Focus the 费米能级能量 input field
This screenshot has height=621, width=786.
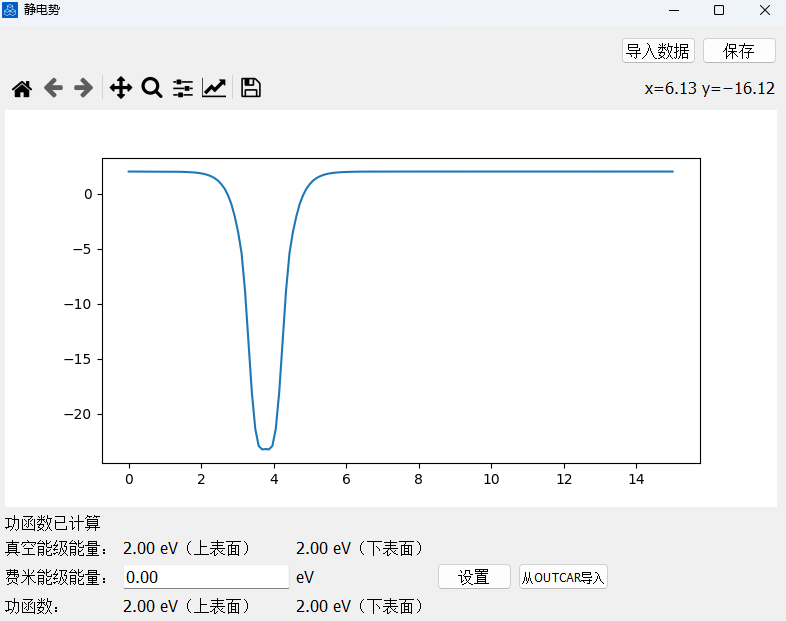coord(206,577)
